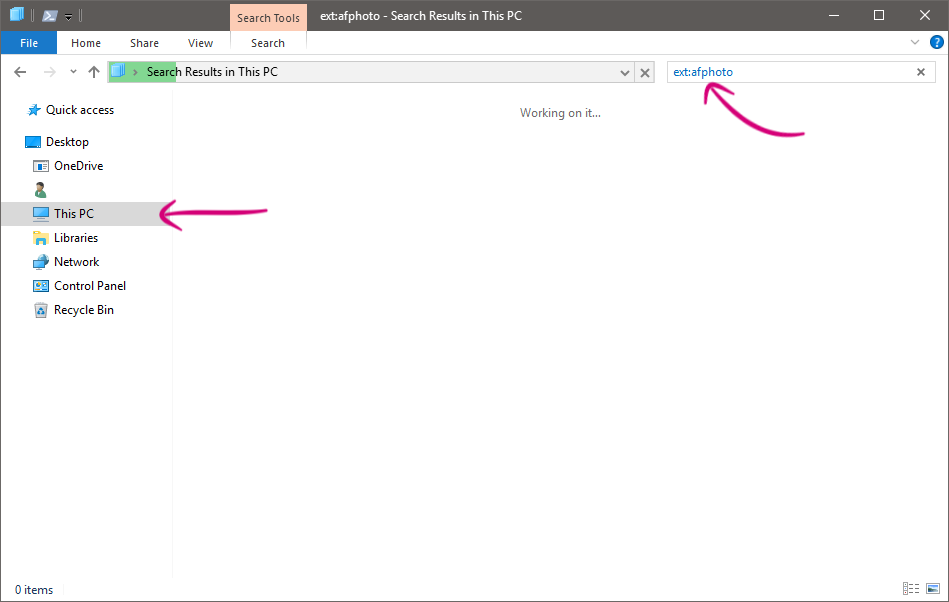Viewport: 949px width, 602px height.
Task: Go forward with the right arrow button
Action: tap(50, 72)
